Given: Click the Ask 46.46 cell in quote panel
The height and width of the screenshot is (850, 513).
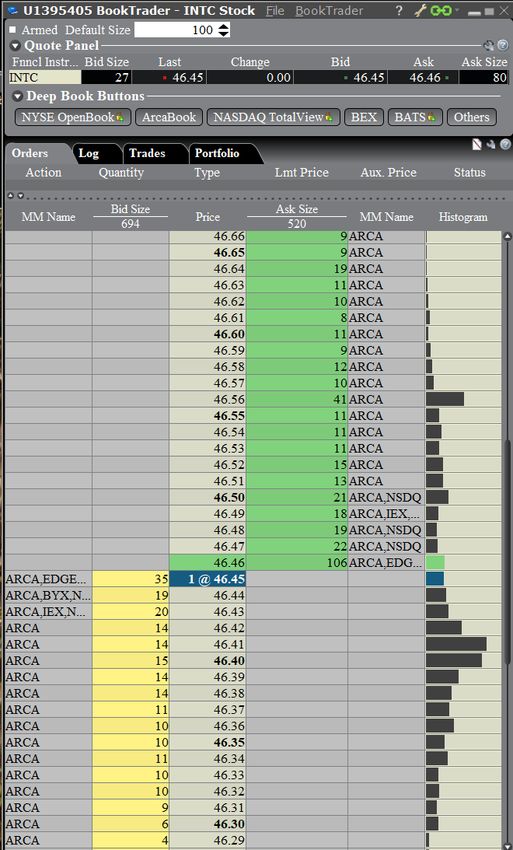Looking at the screenshot, I should tap(423, 78).
